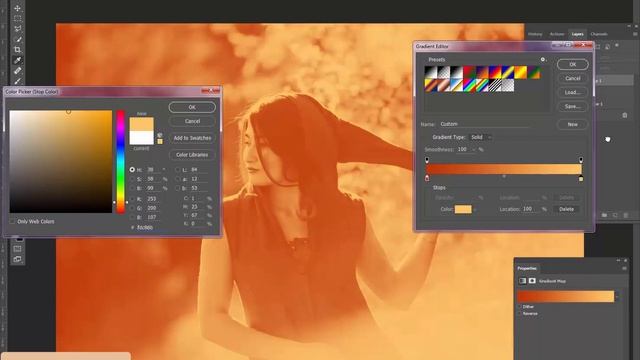Enable the Reverse checkbox in Properties
Image resolution: width=640 pixels, height=360 pixels.
click(x=520, y=313)
